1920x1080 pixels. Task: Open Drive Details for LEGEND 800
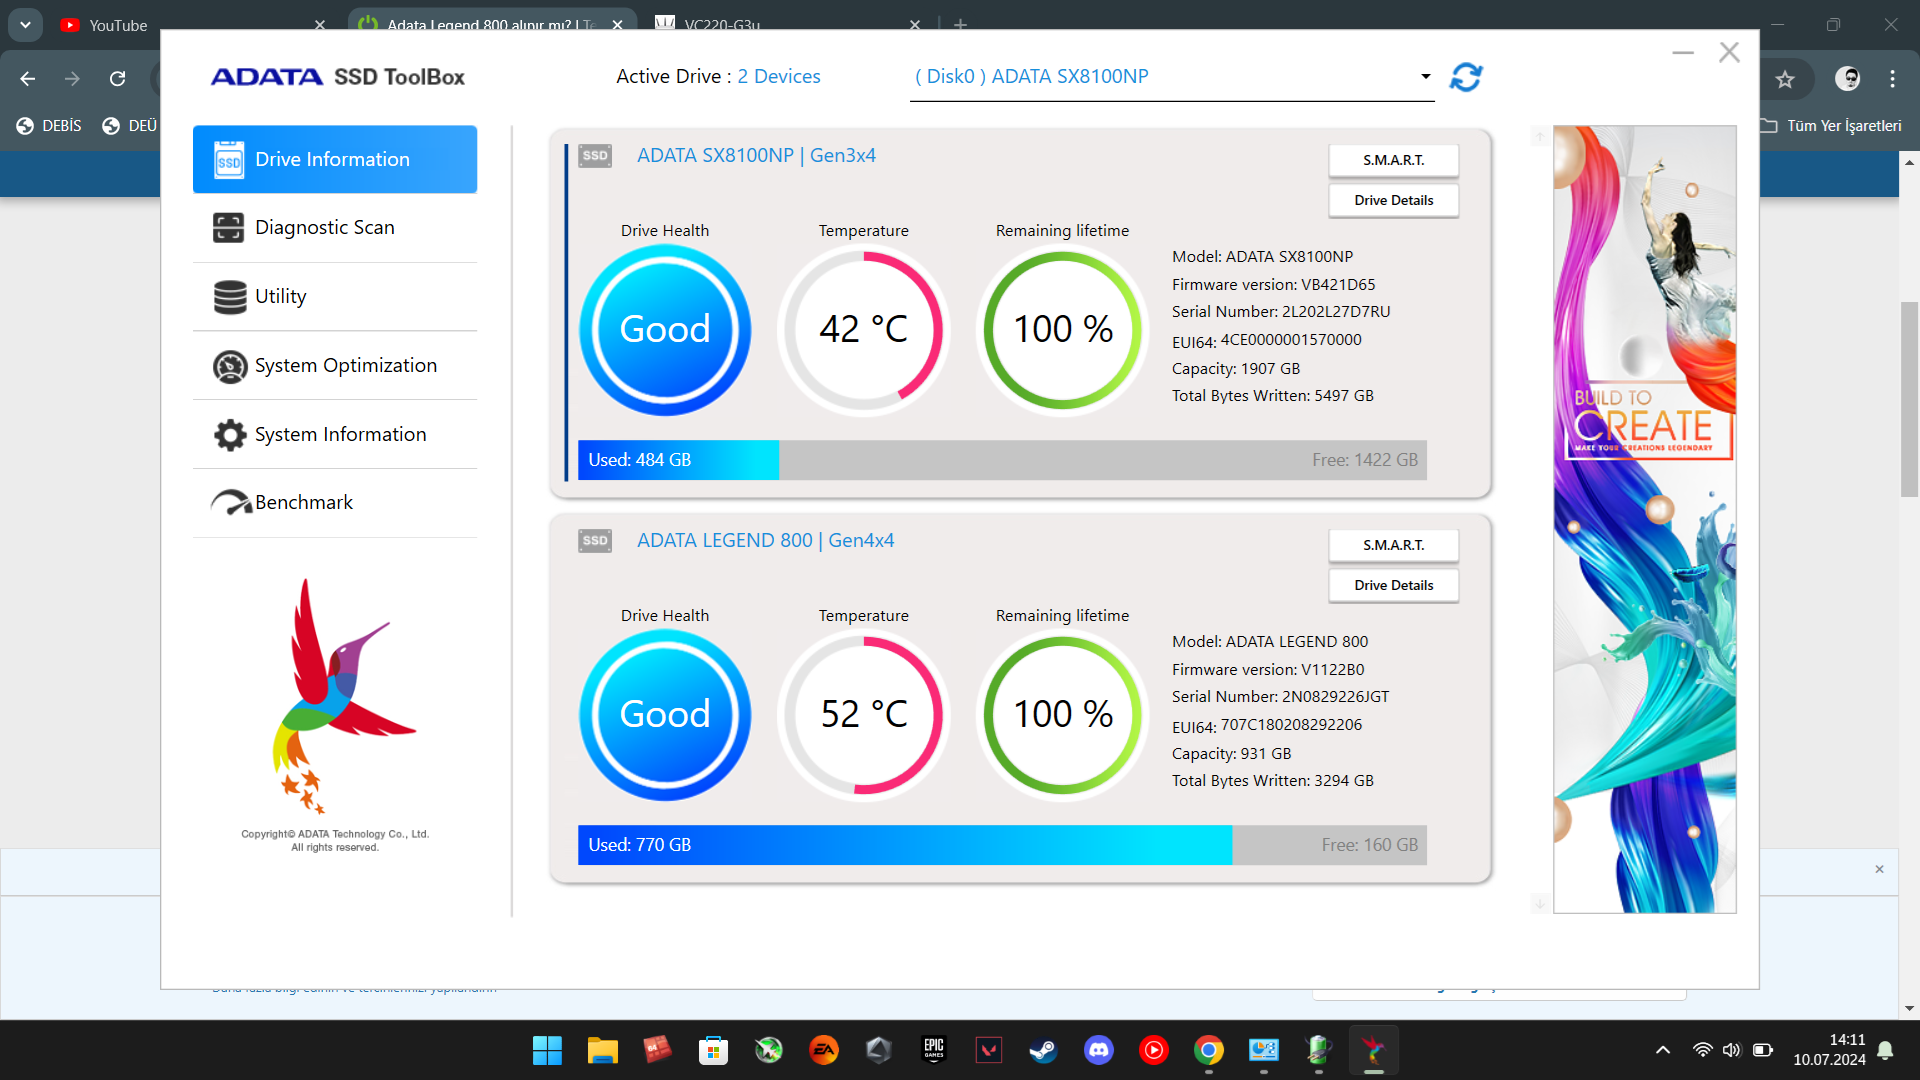(x=1393, y=586)
